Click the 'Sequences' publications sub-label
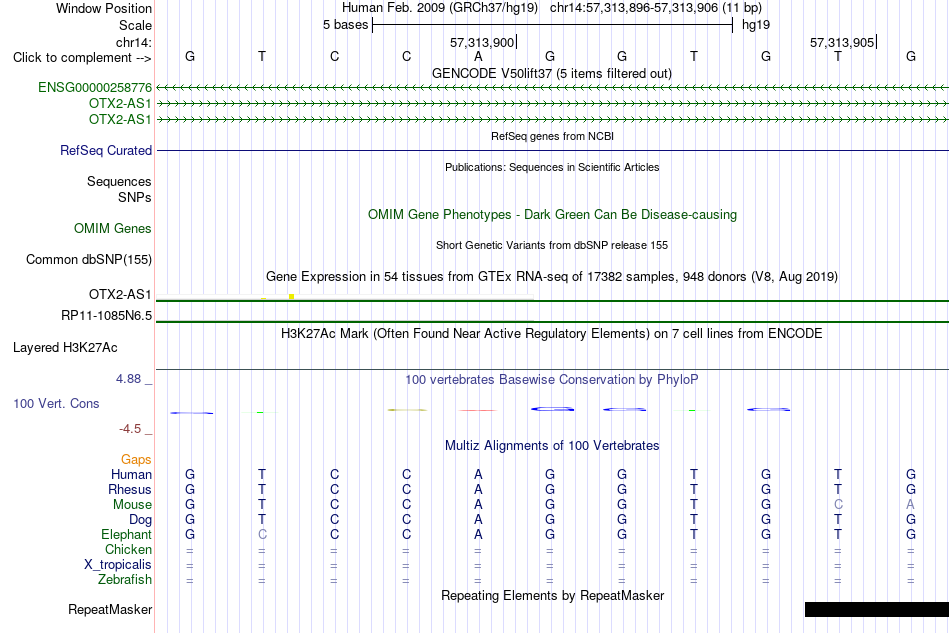The image size is (950, 633). (119, 181)
